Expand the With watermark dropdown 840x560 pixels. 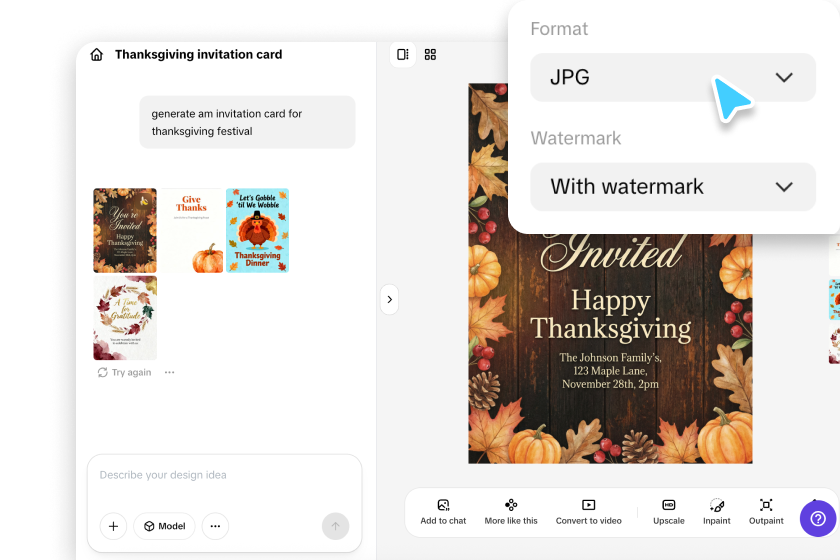tap(673, 187)
